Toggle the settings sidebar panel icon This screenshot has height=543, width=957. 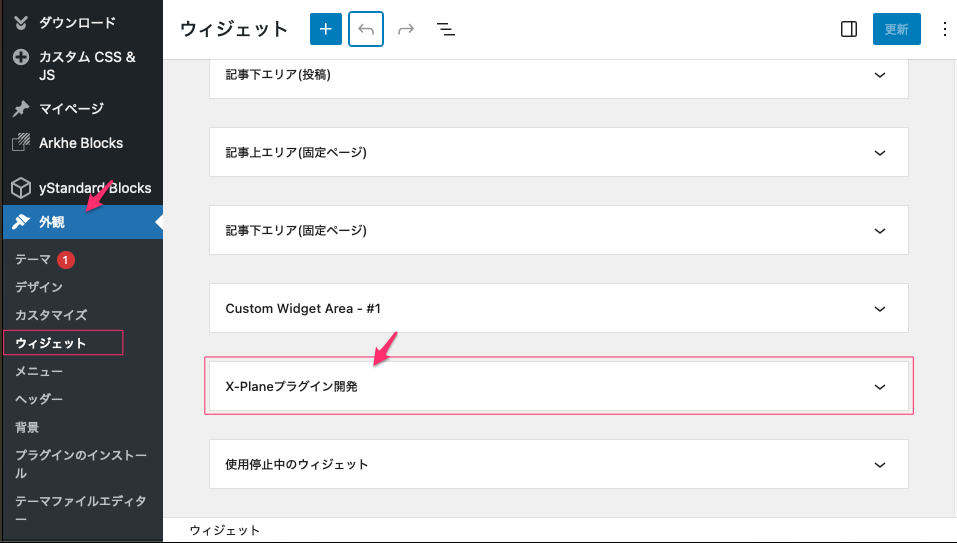[848, 29]
